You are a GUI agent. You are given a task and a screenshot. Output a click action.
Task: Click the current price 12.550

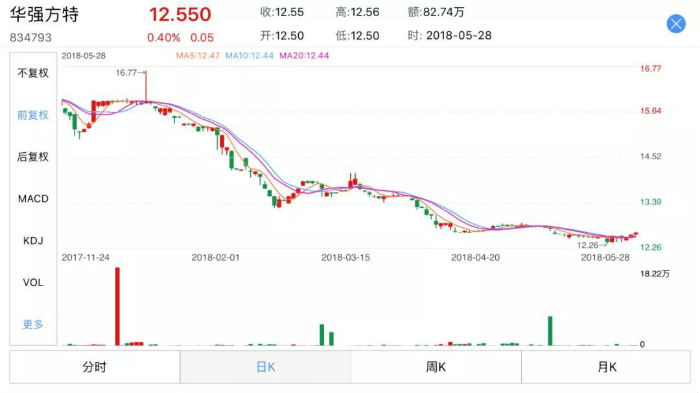pos(180,15)
